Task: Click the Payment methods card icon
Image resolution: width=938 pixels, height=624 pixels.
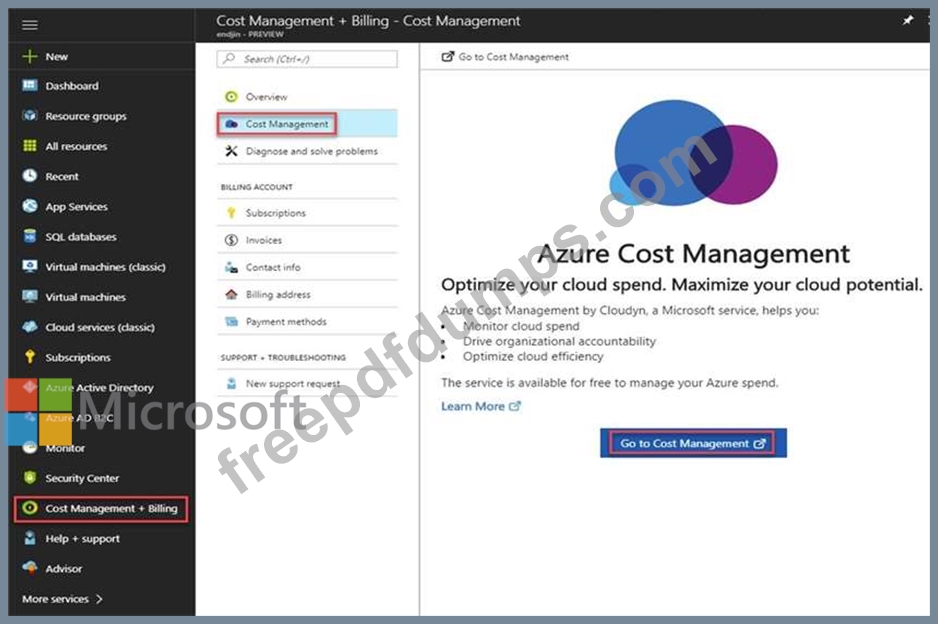Action: pyautogui.click(x=232, y=321)
